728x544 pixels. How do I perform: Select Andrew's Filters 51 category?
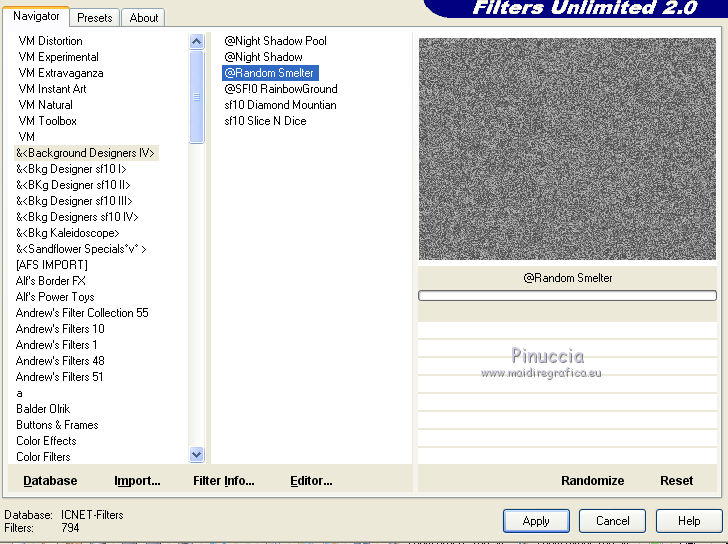pos(59,377)
